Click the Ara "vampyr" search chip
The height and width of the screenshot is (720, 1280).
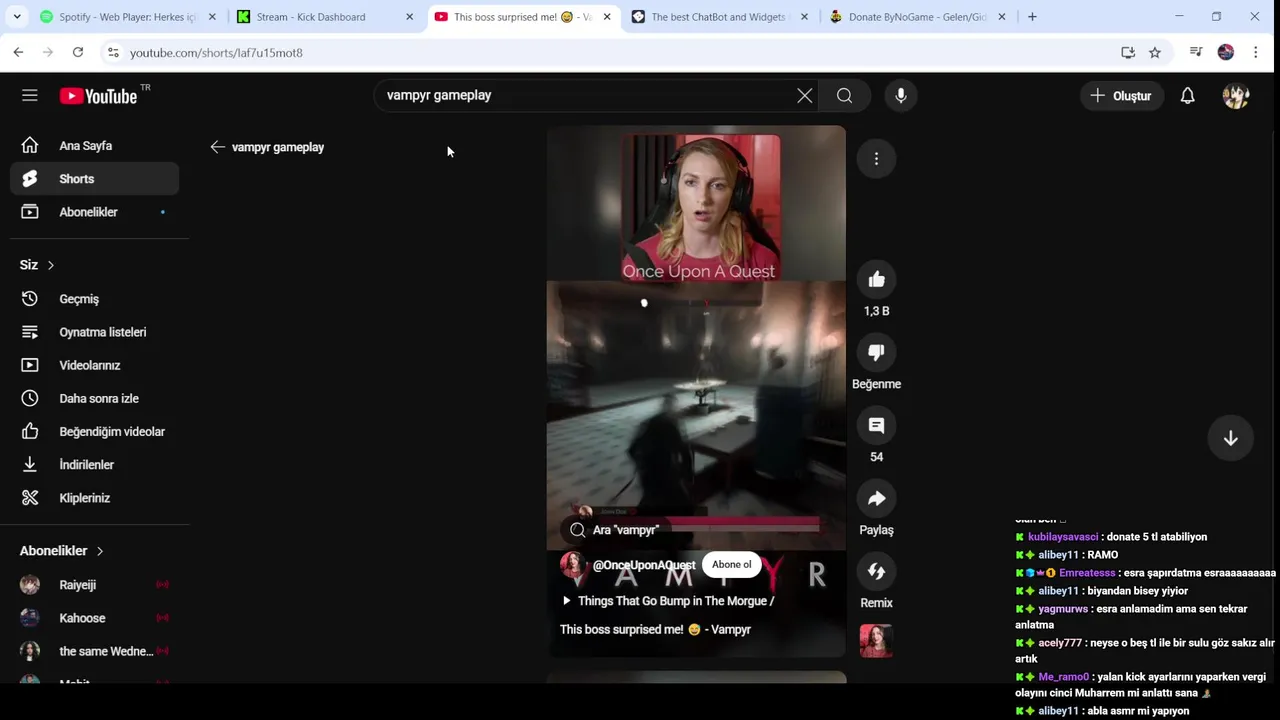point(615,530)
